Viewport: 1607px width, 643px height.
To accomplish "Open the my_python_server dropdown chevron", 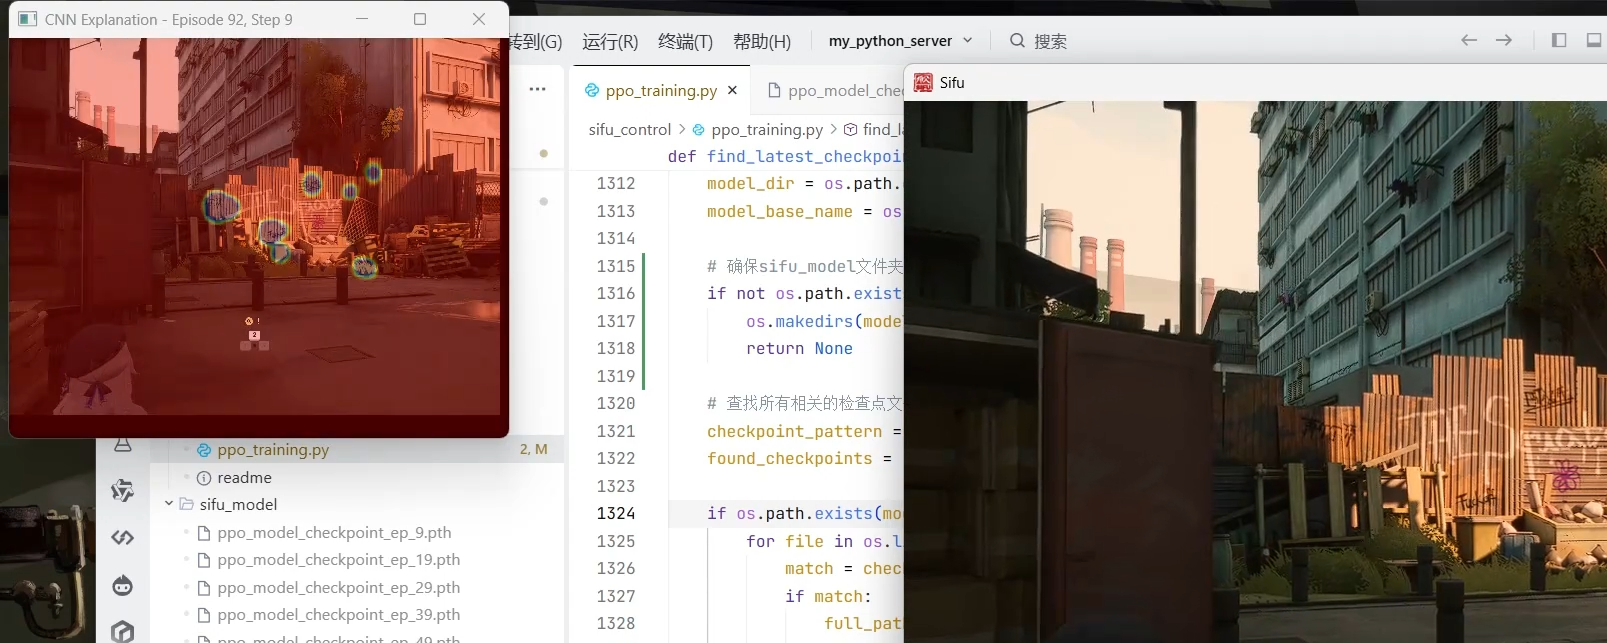I will (968, 40).
